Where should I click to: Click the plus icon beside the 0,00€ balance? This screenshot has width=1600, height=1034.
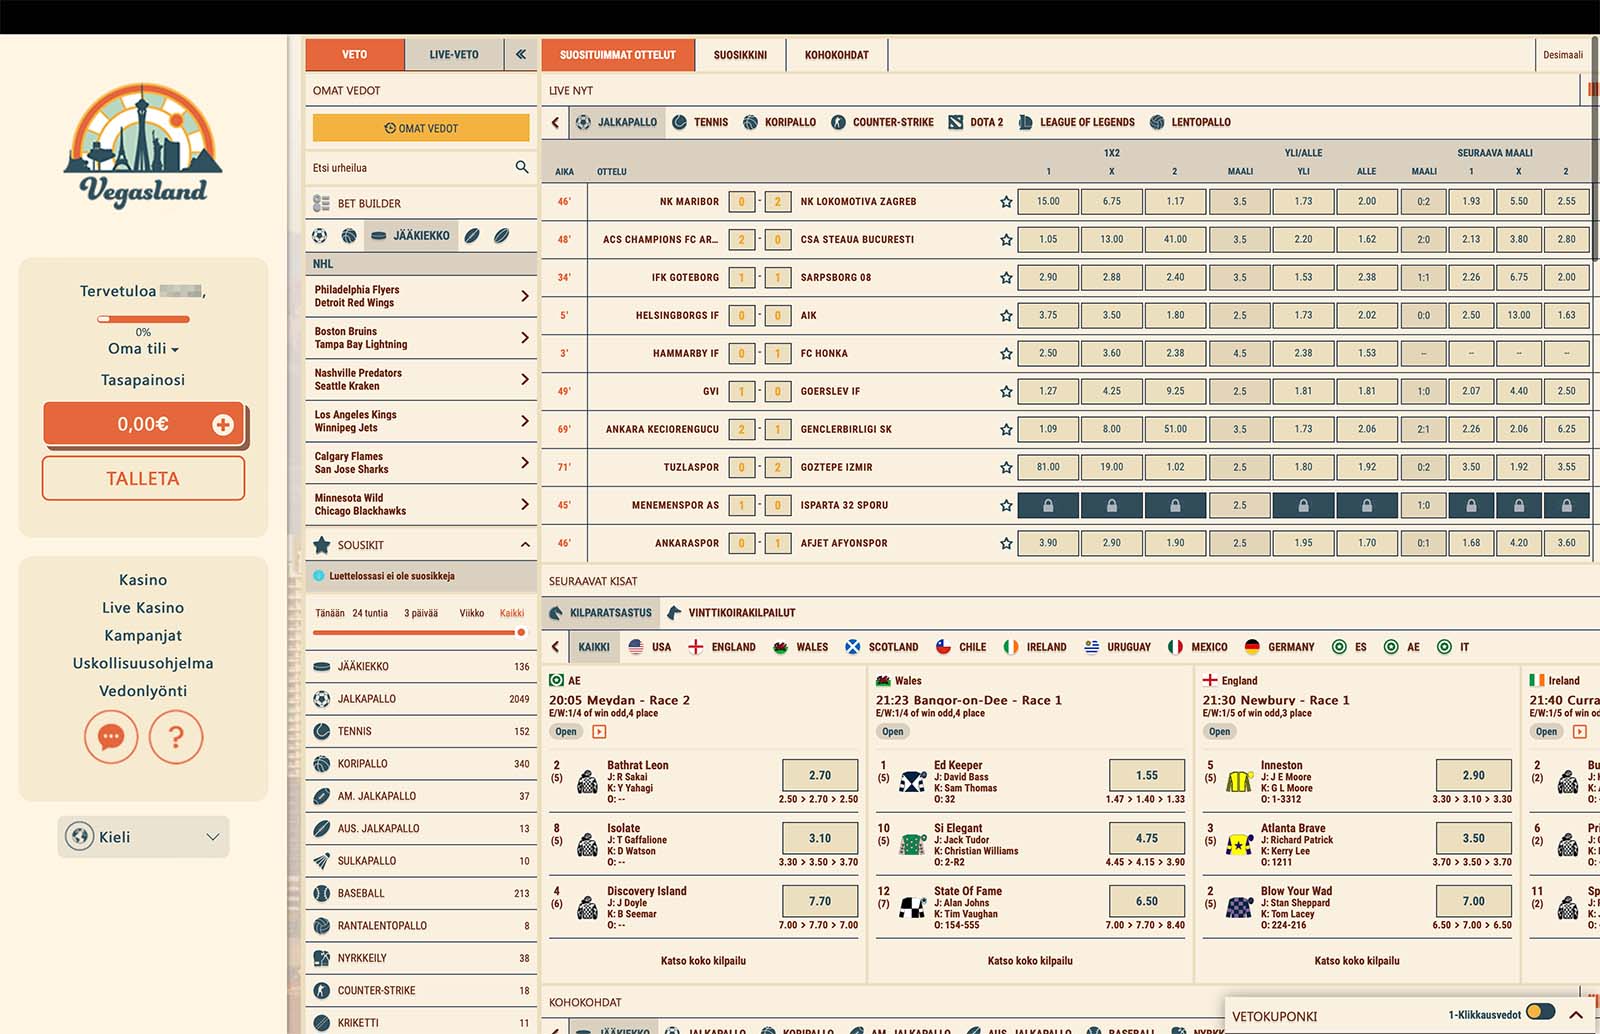tap(223, 425)
